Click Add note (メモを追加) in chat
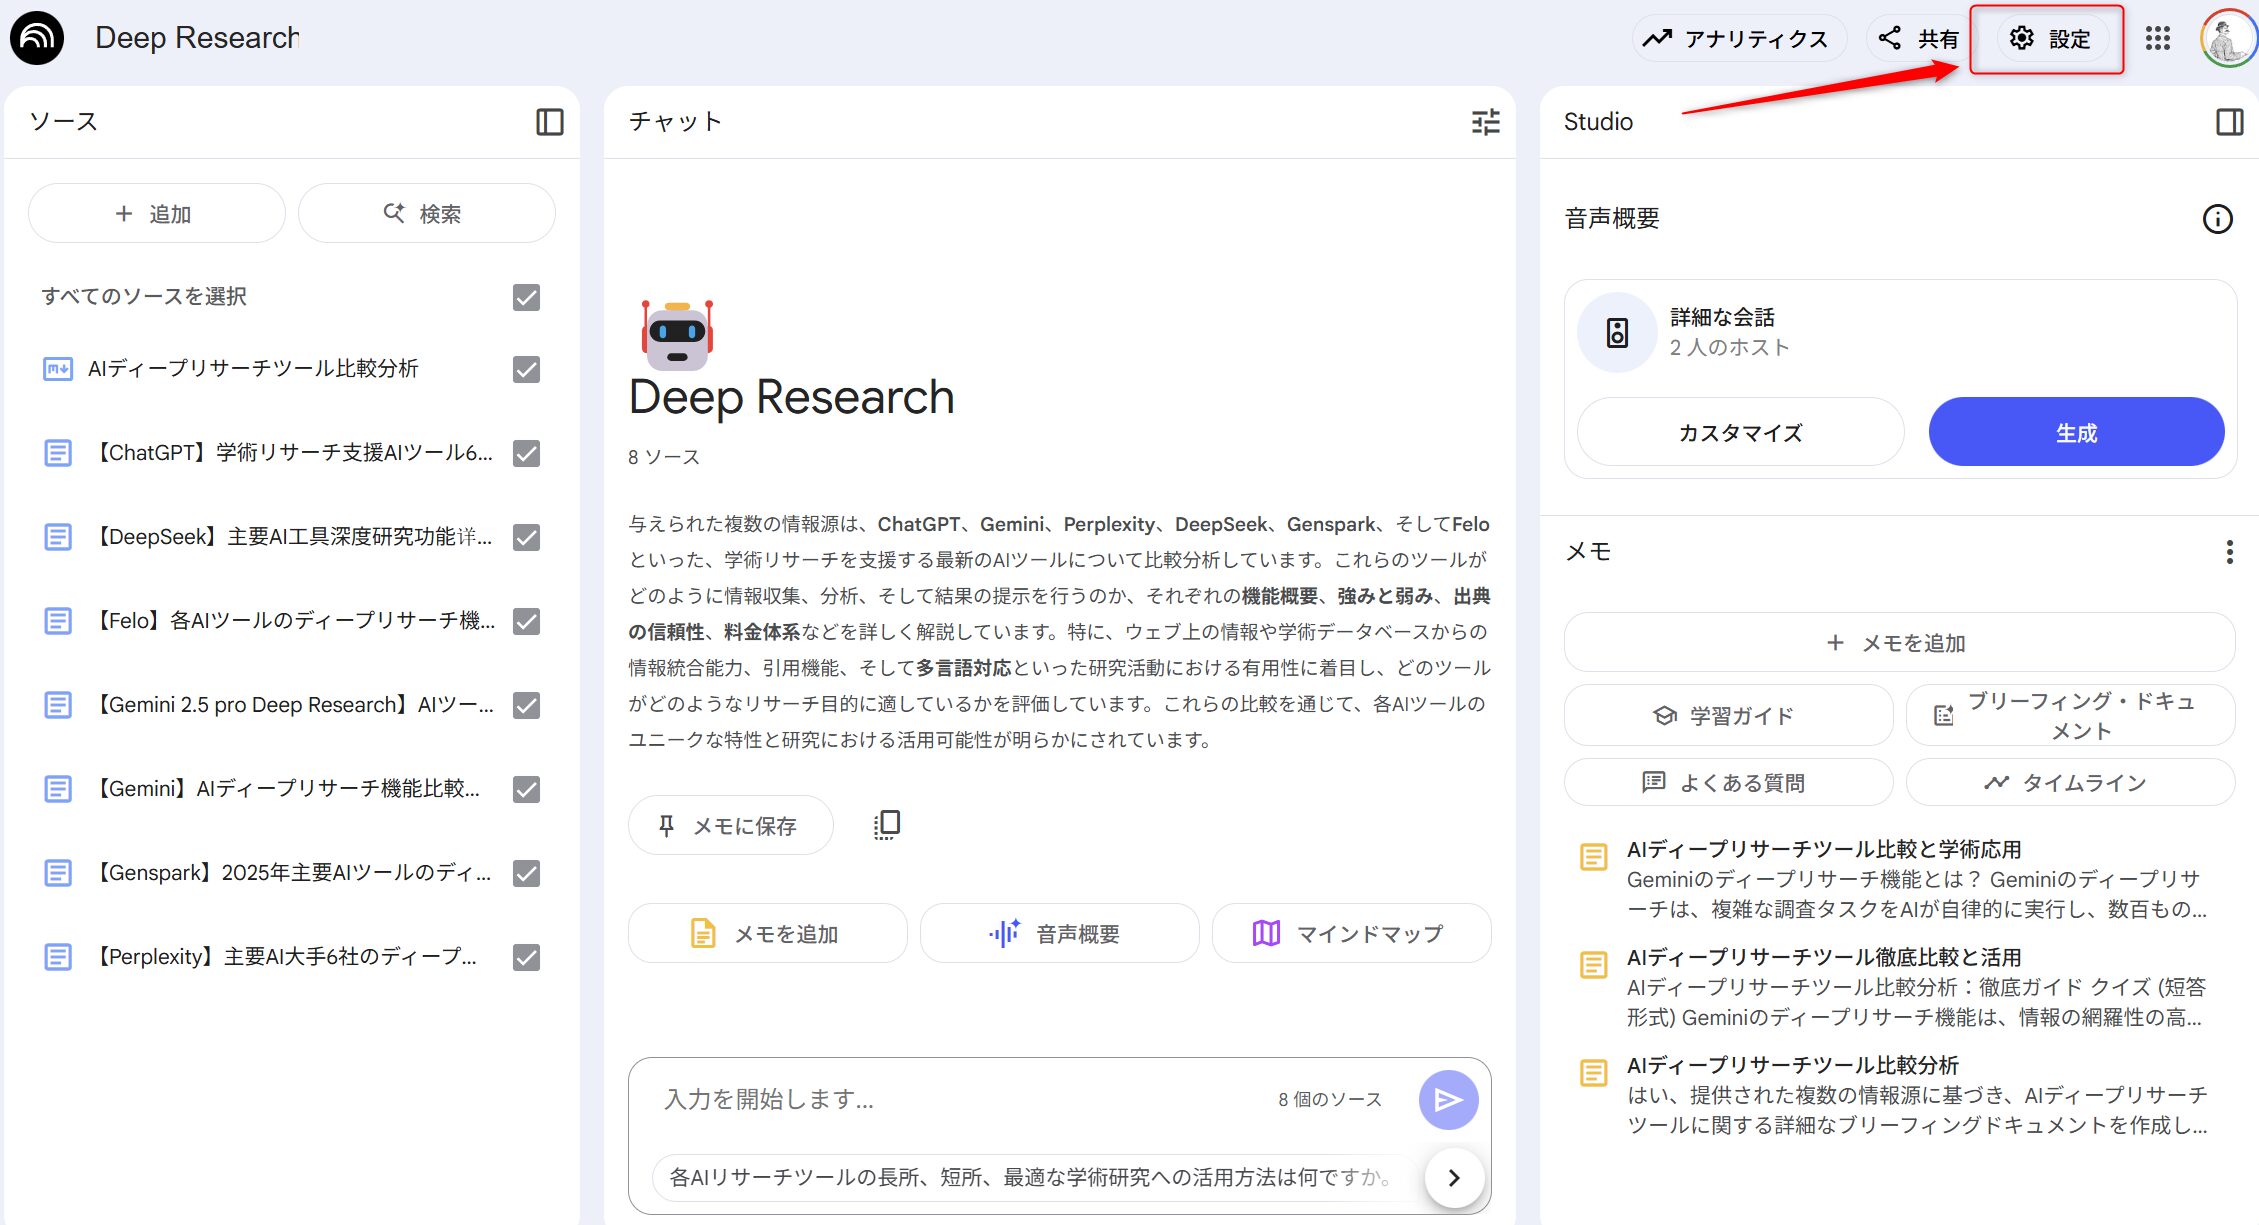This screenshot has height=1225, width=2259. (767, 933)
